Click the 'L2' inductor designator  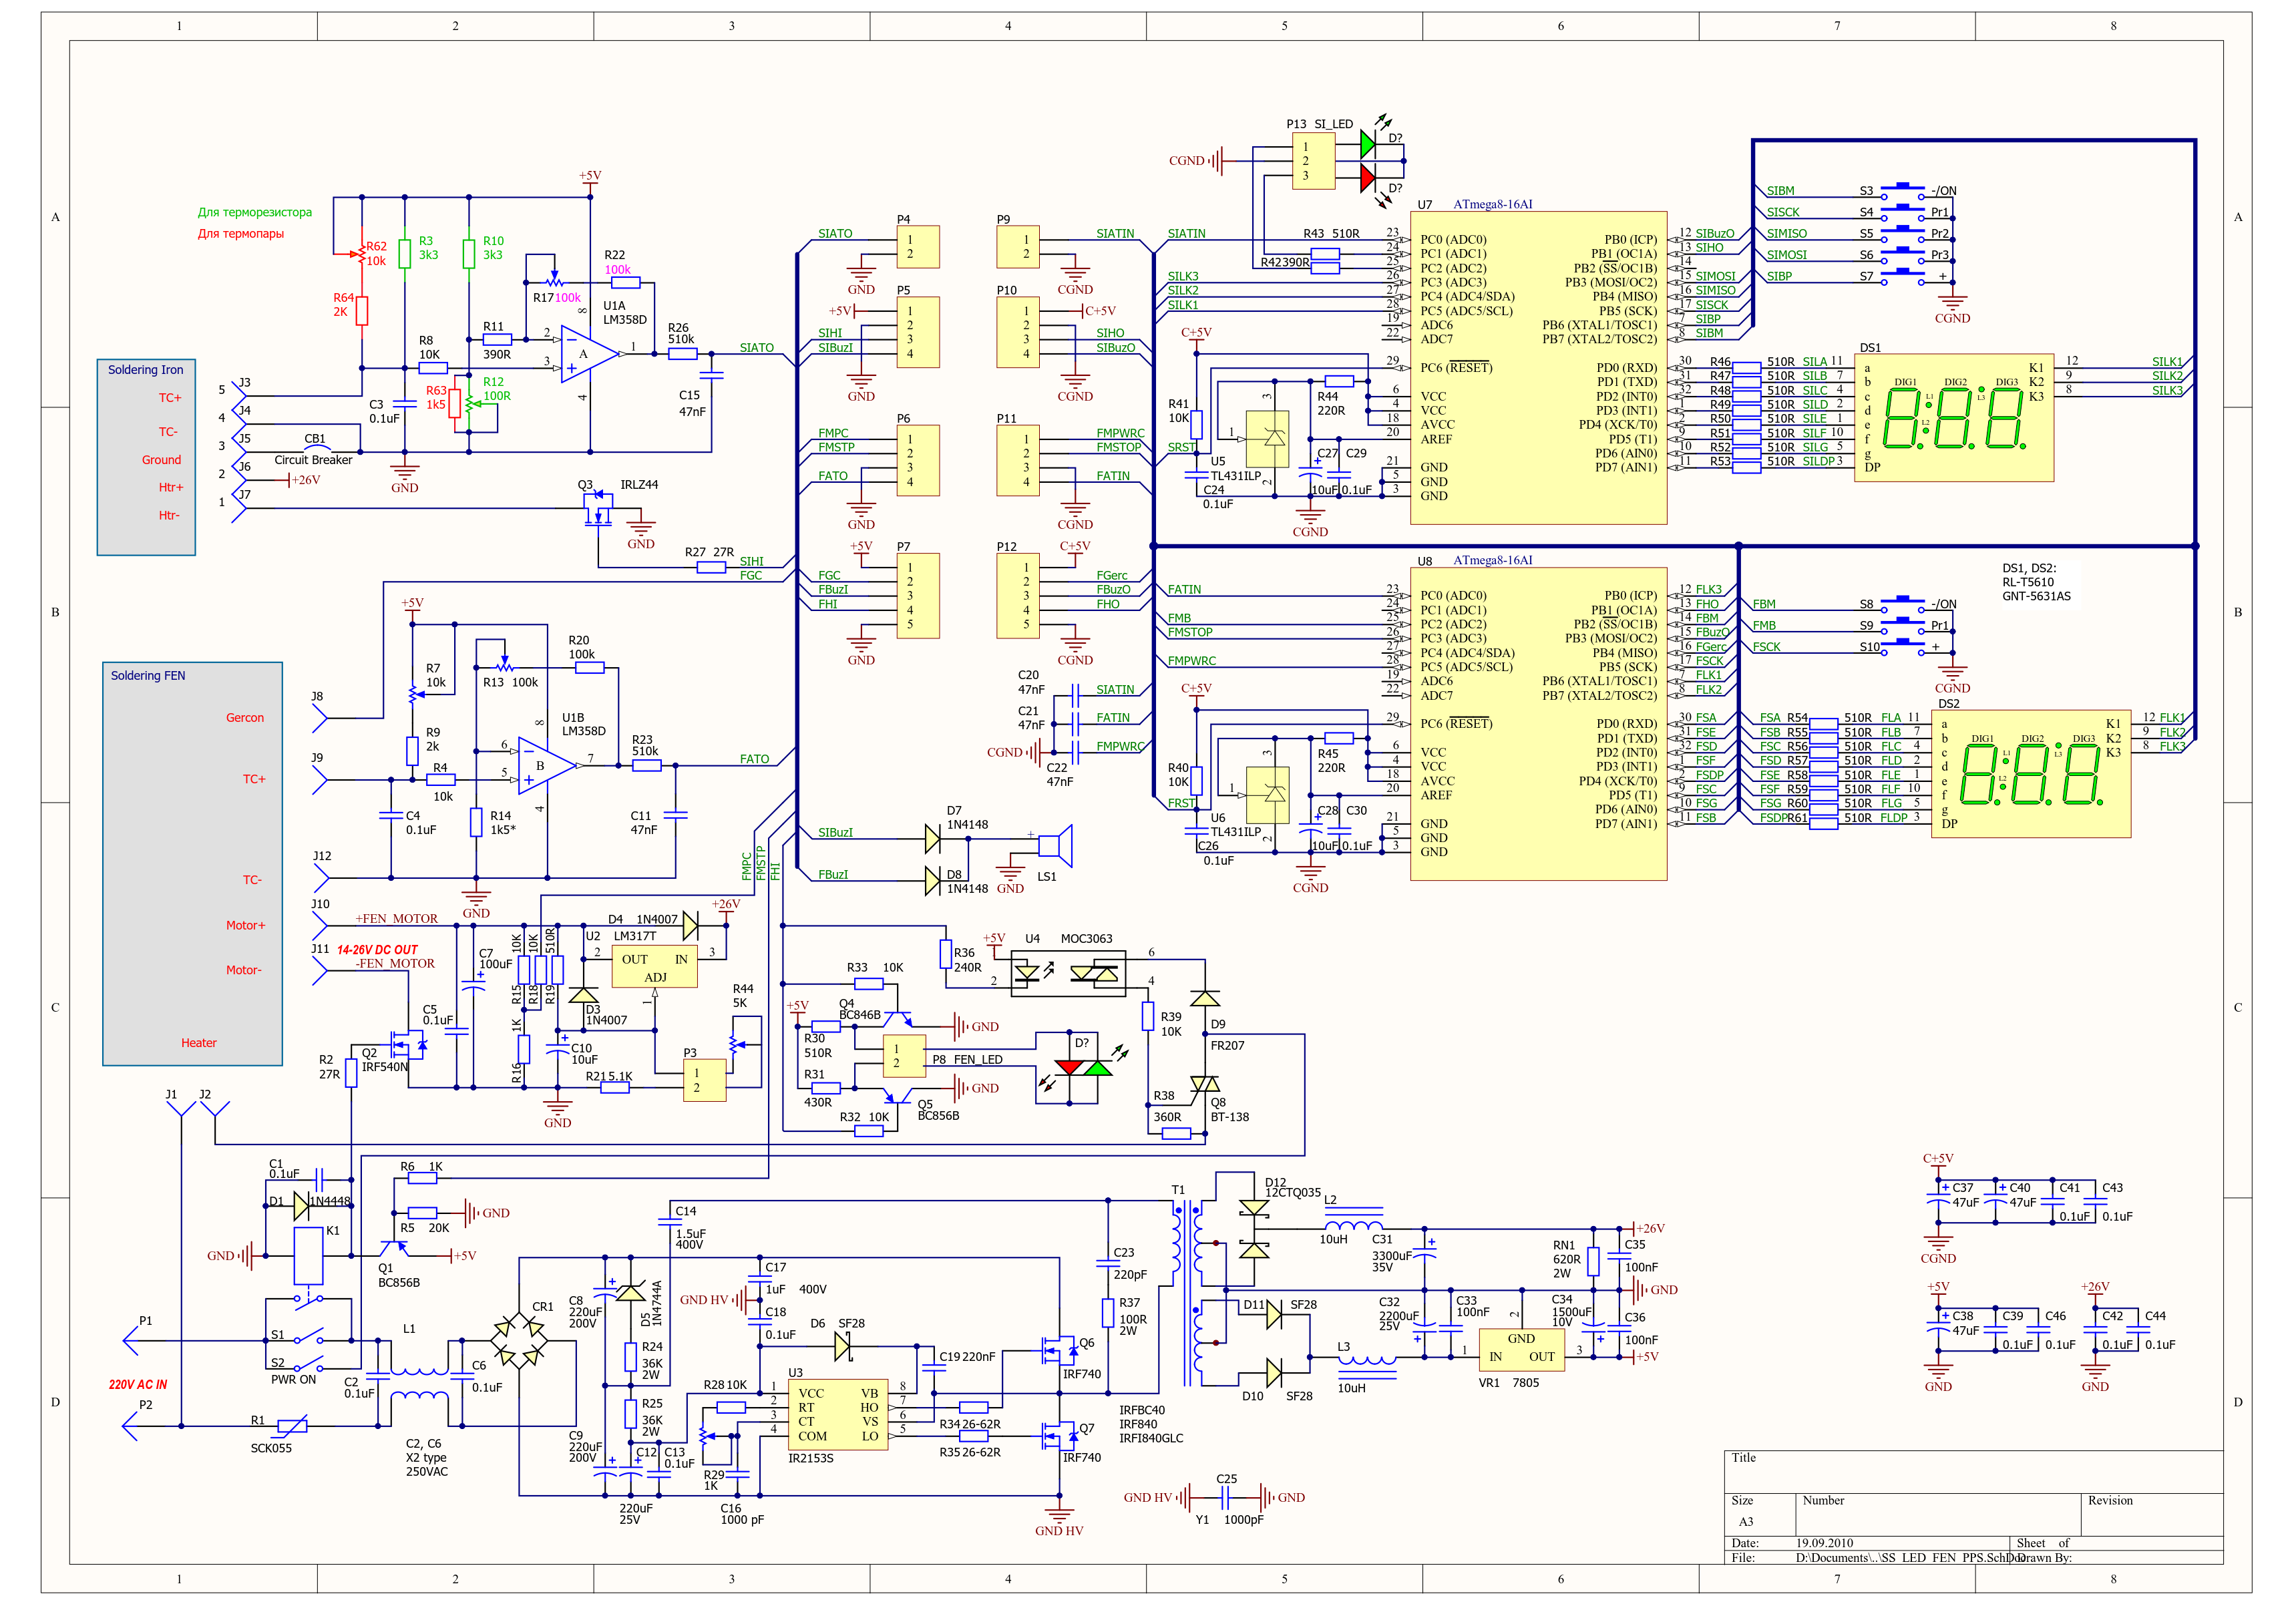(1330, 1200)
